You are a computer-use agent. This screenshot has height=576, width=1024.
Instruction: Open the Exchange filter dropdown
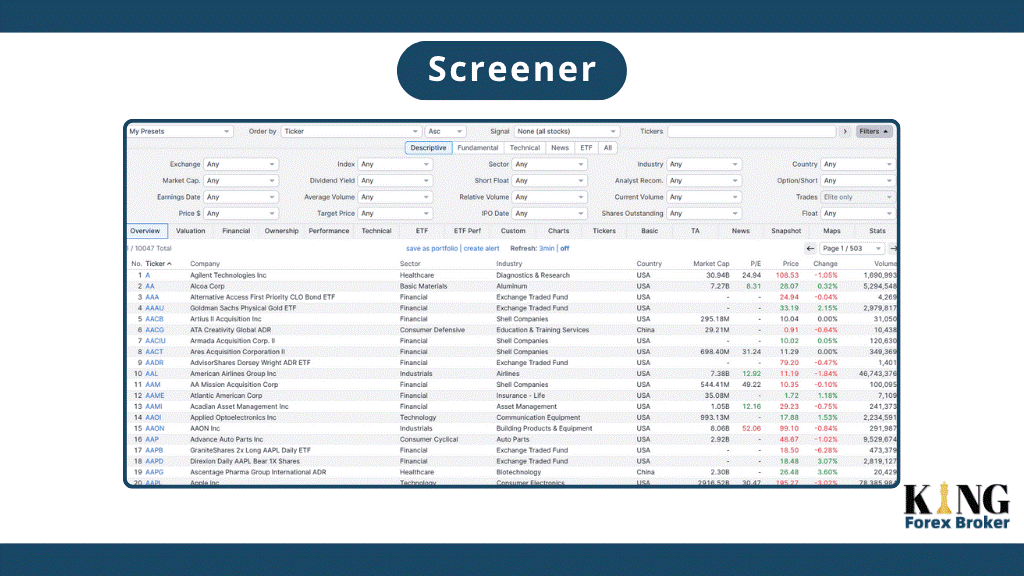coord(241,164)
